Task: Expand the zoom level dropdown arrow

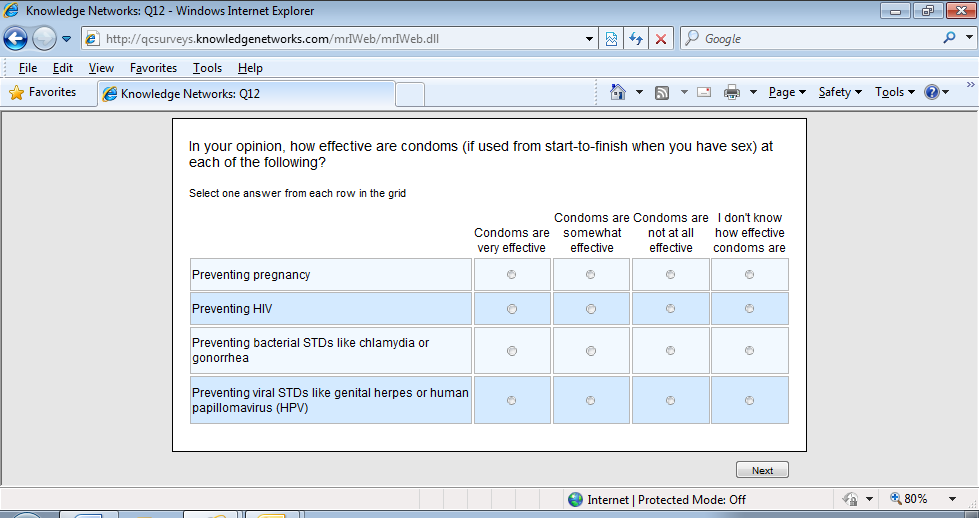Action: pos(953,499)
